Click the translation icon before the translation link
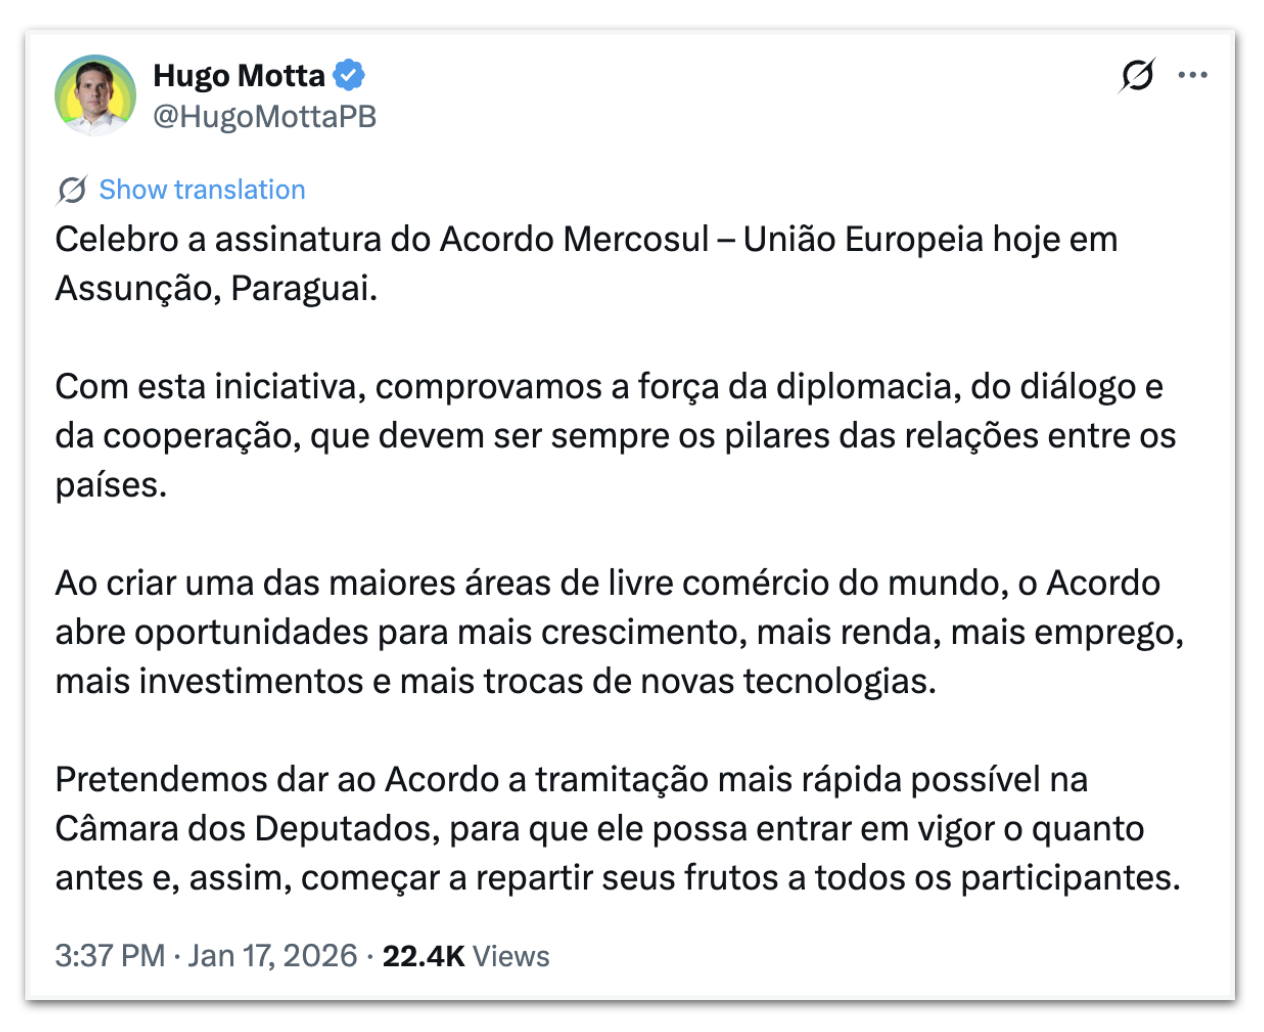1264x1032 pixels. click(x=69, y=189)
